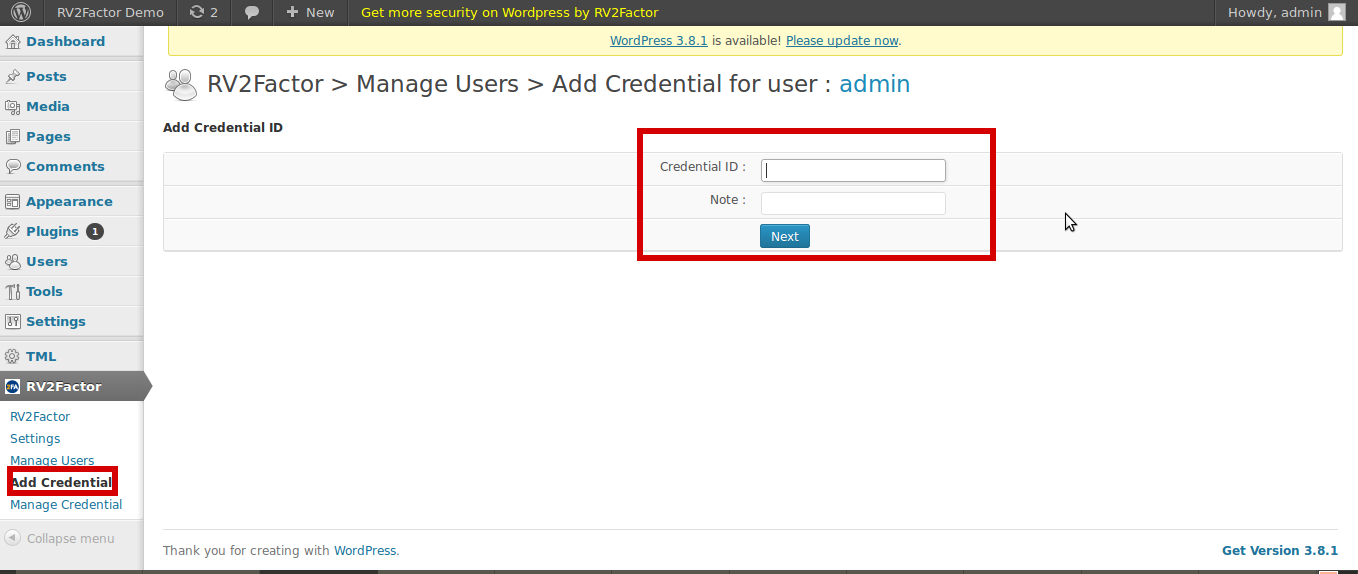Click the RV2Factor 2FA sidebar icon

pos(13,387)
